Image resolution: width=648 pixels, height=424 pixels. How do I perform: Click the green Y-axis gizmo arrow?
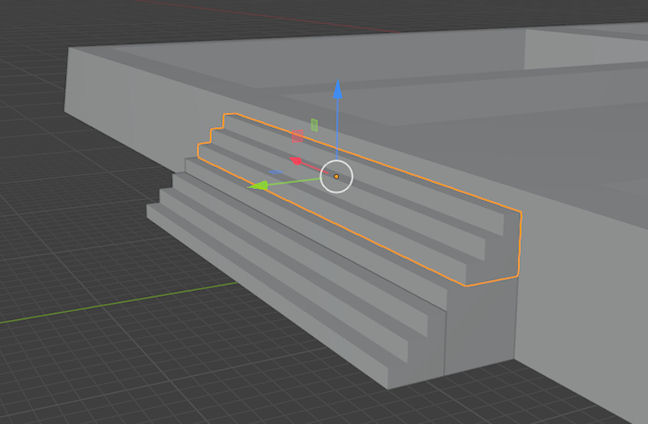(258, 185)
